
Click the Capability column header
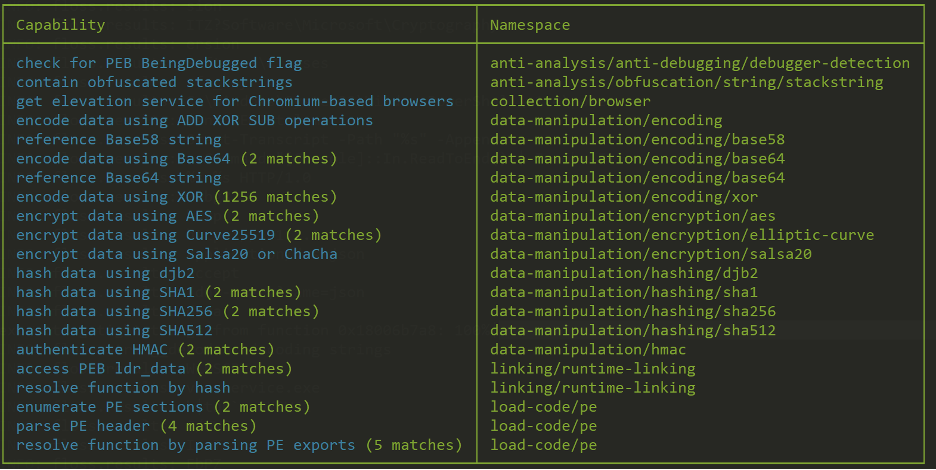point(60,25)
